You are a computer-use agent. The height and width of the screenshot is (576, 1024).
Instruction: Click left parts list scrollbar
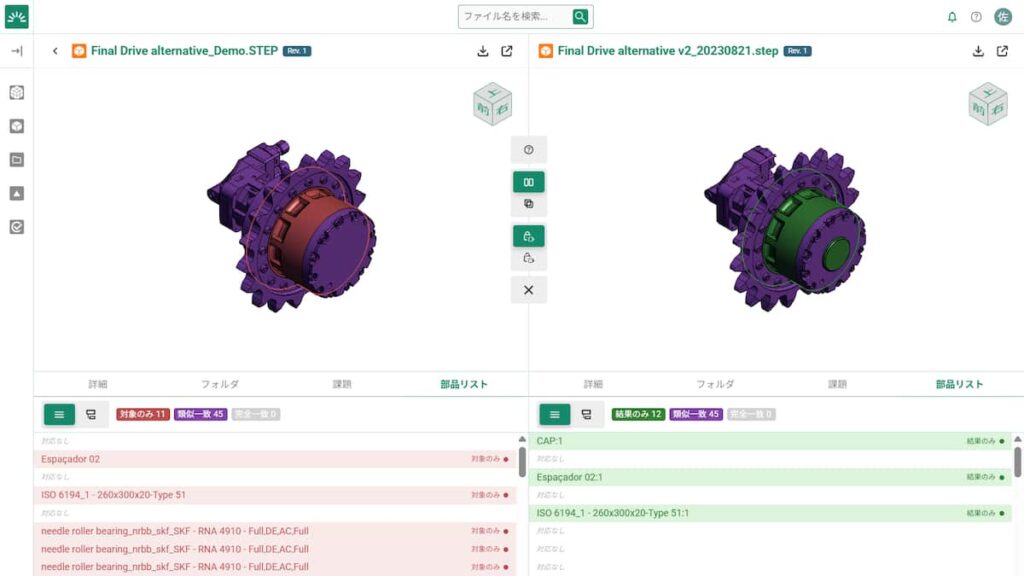pos(522,462)
